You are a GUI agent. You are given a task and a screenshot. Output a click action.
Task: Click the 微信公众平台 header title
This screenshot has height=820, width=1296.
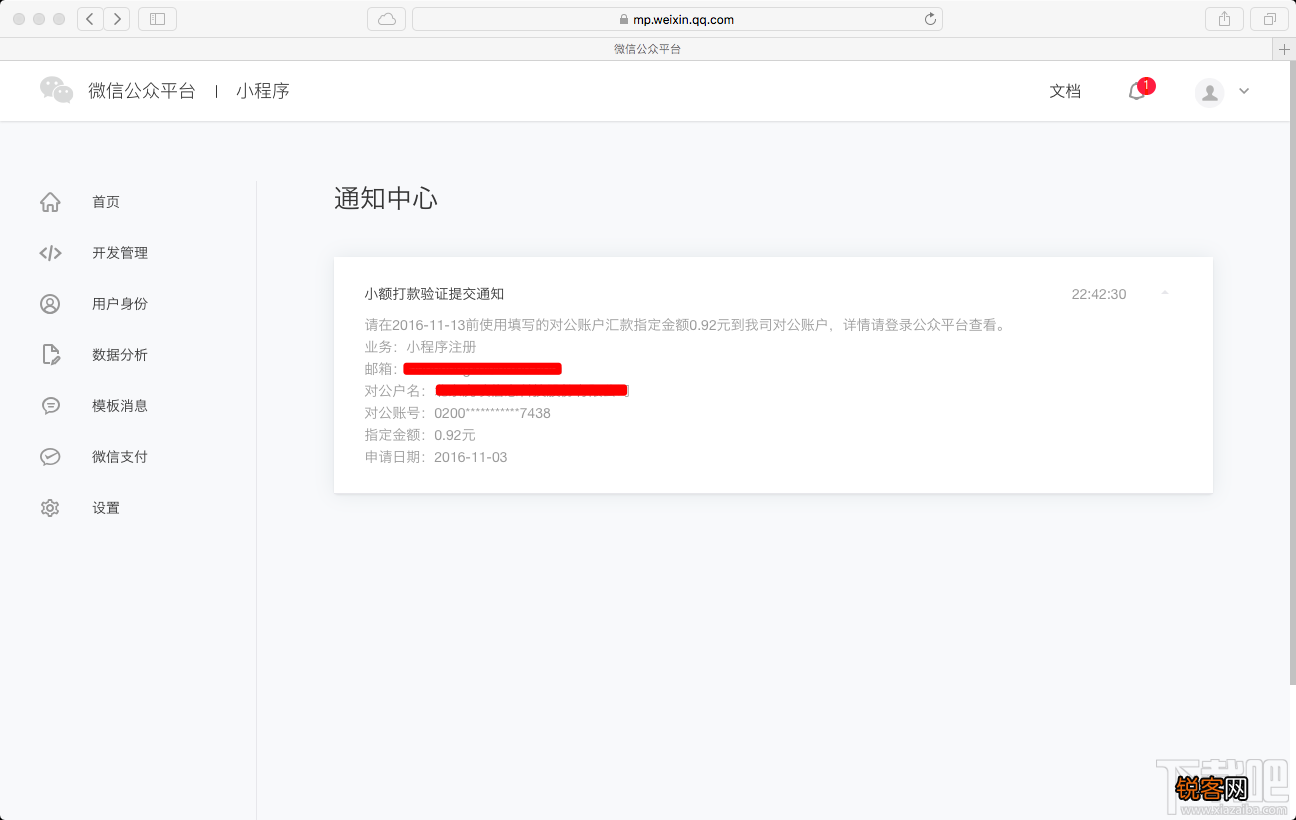pos(142,90)
